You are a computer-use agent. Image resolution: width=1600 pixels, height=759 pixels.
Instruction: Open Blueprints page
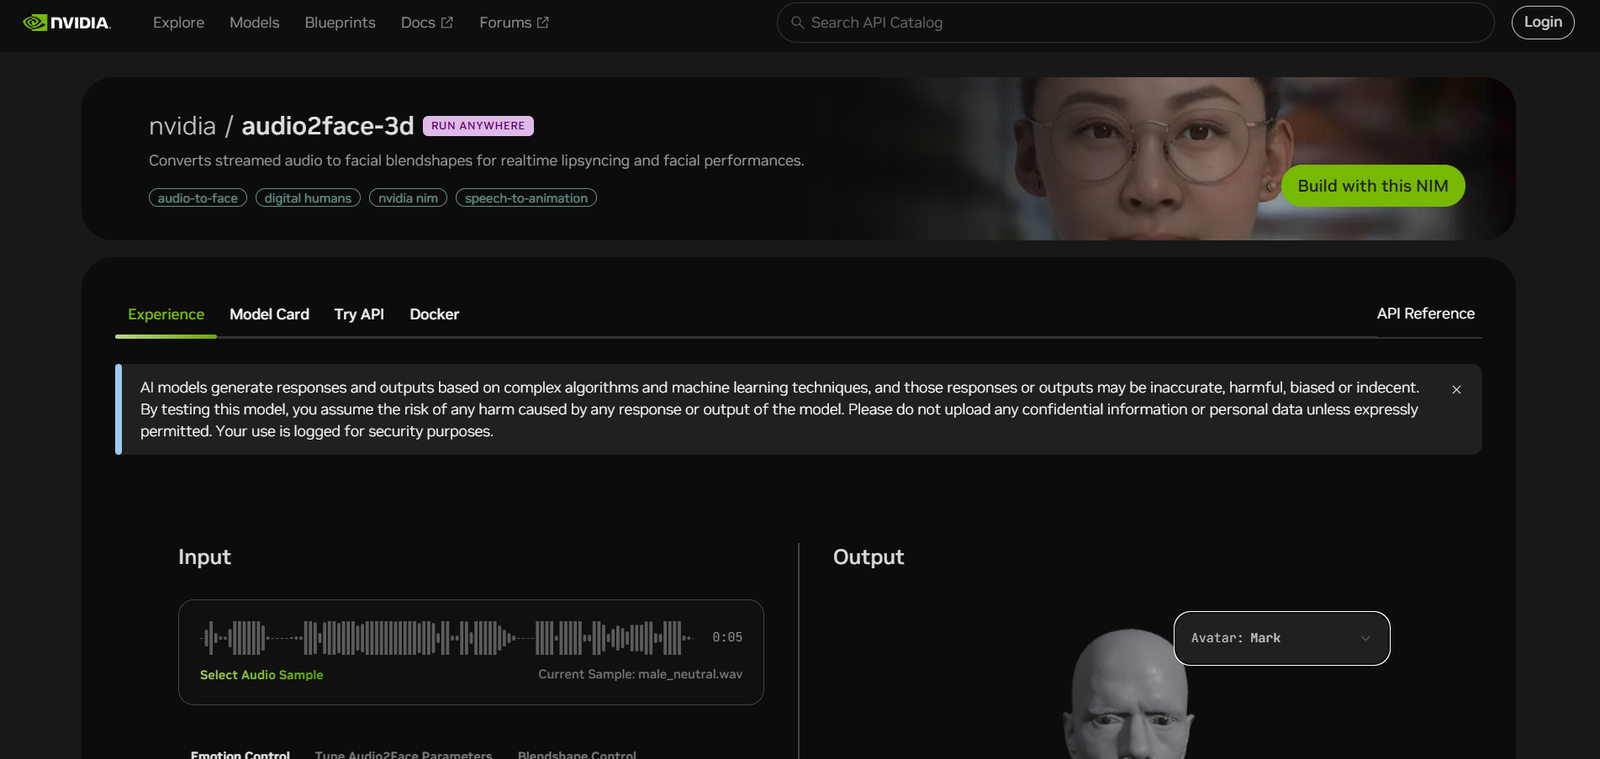[x=340, y=22]
